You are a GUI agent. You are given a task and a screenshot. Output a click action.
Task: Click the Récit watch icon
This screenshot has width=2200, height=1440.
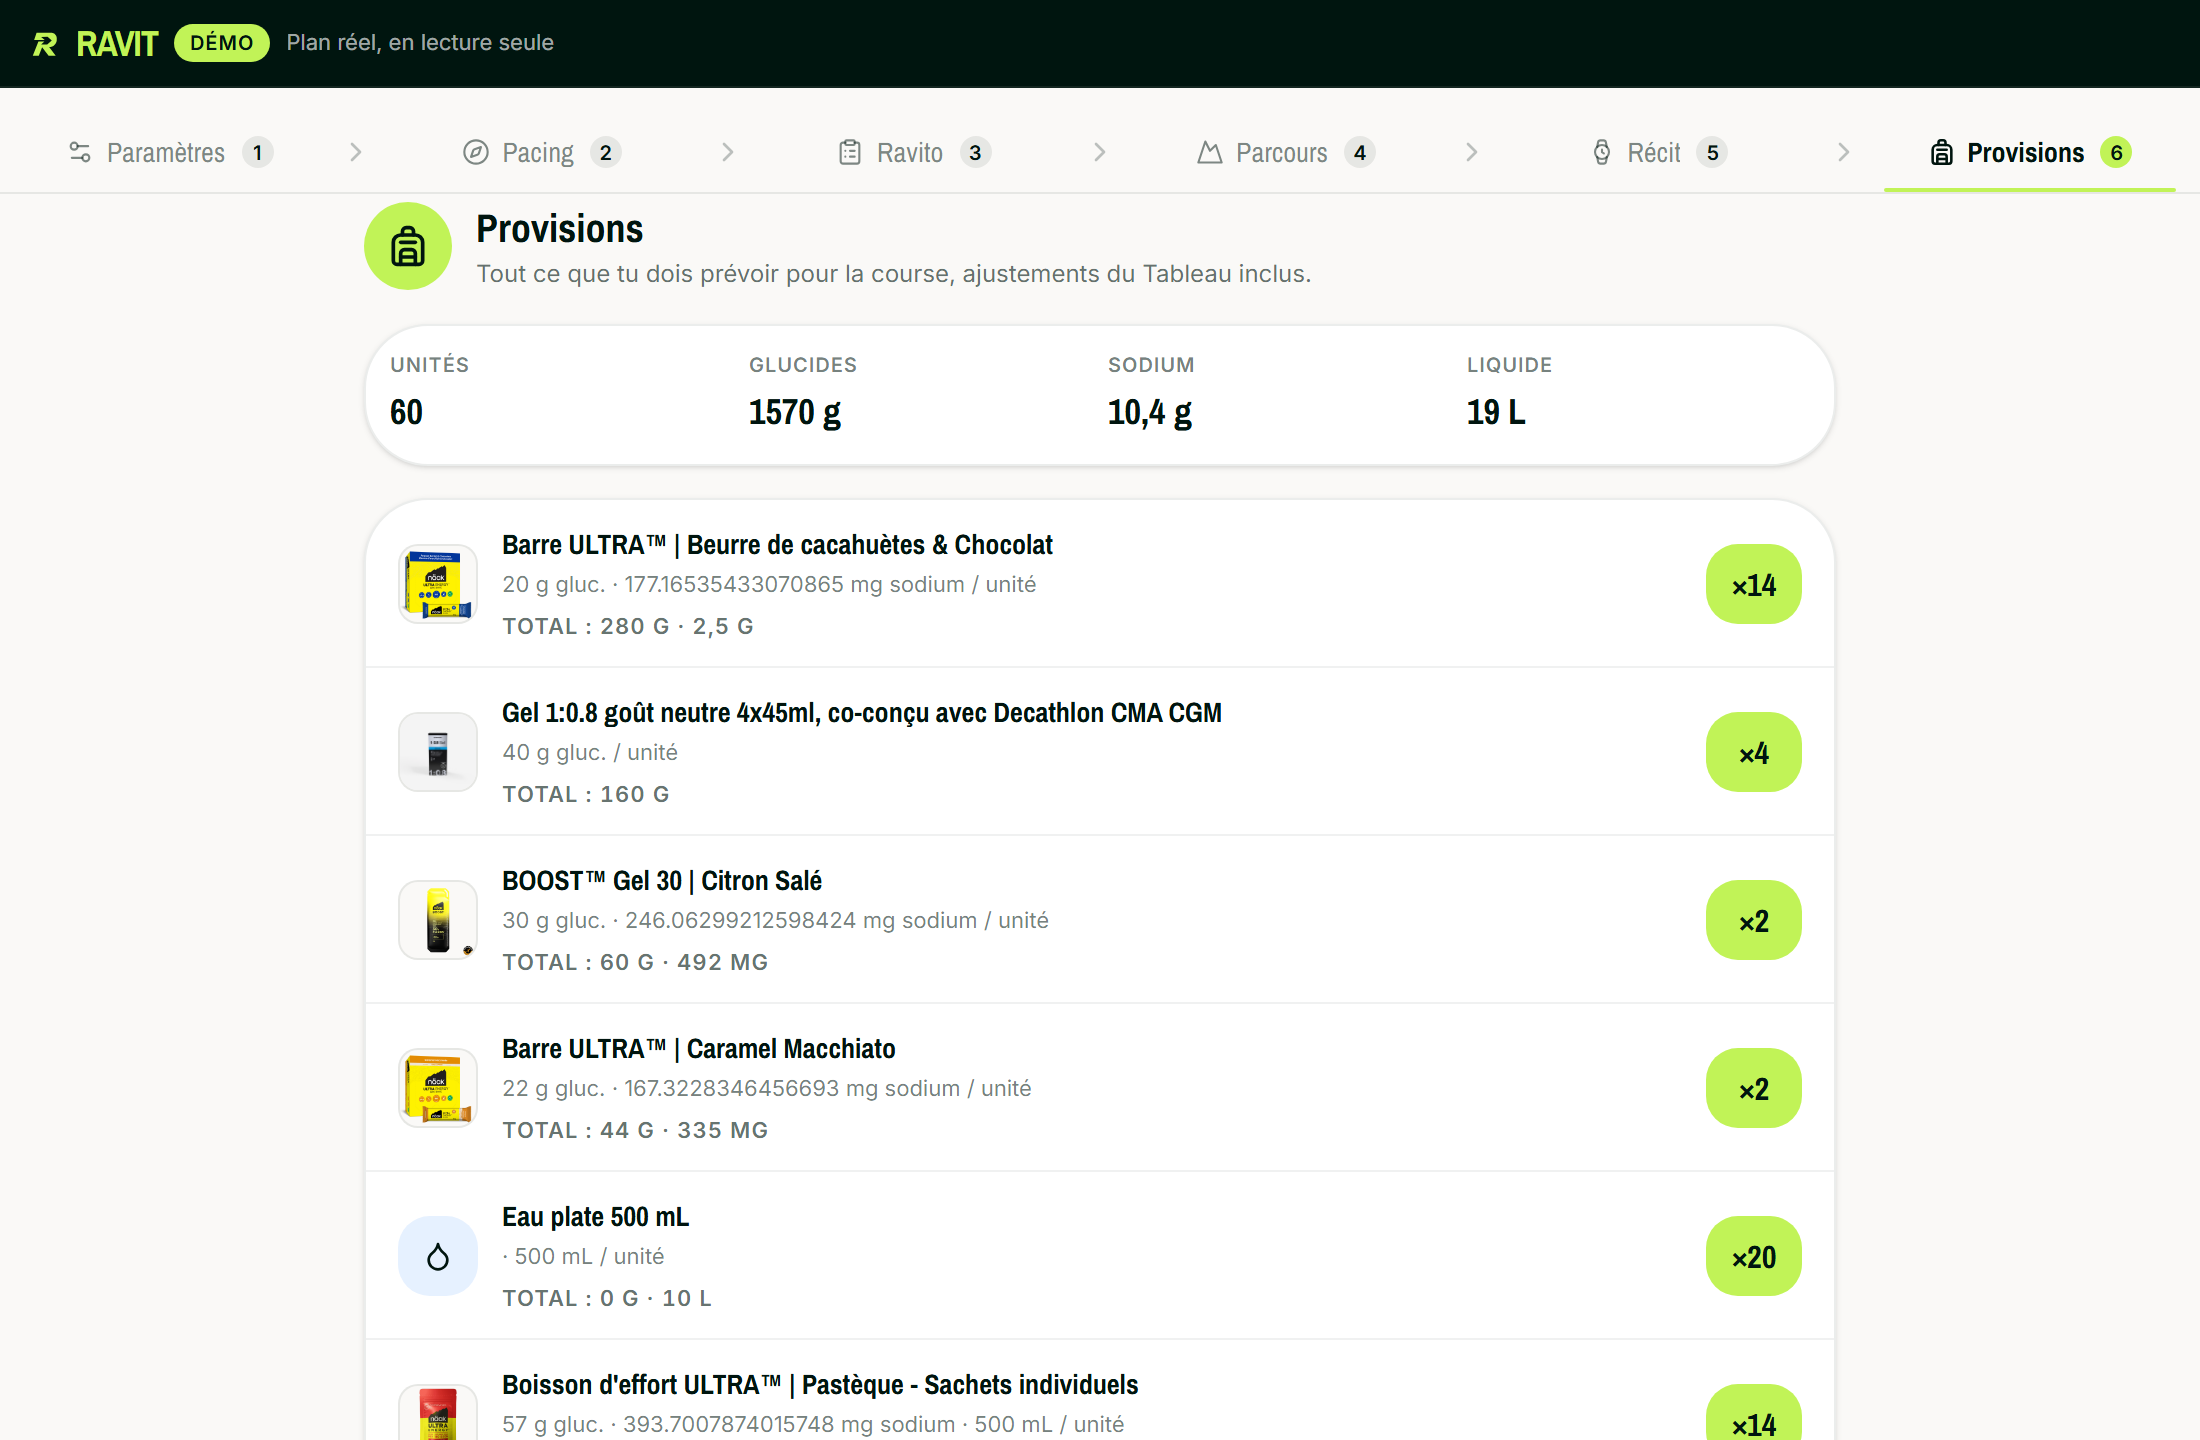(x=1602, y=152)
